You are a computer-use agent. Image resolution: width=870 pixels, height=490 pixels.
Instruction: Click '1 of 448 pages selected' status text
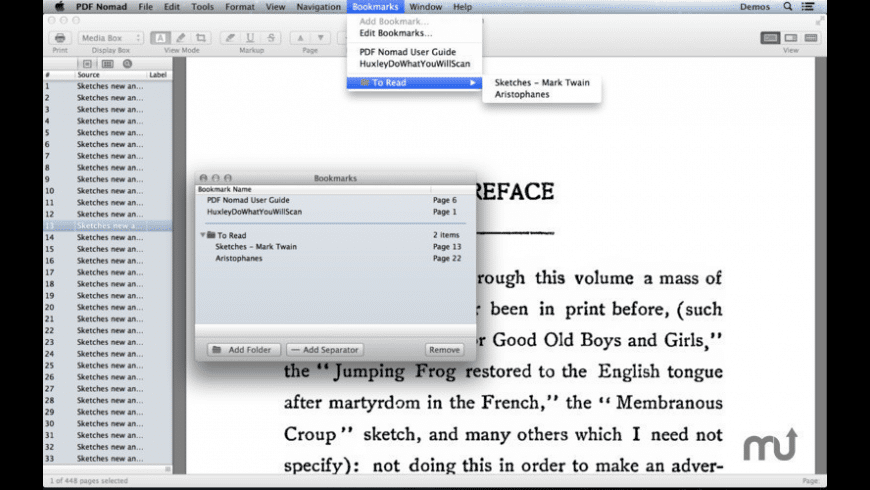click(x=89, y=481)
